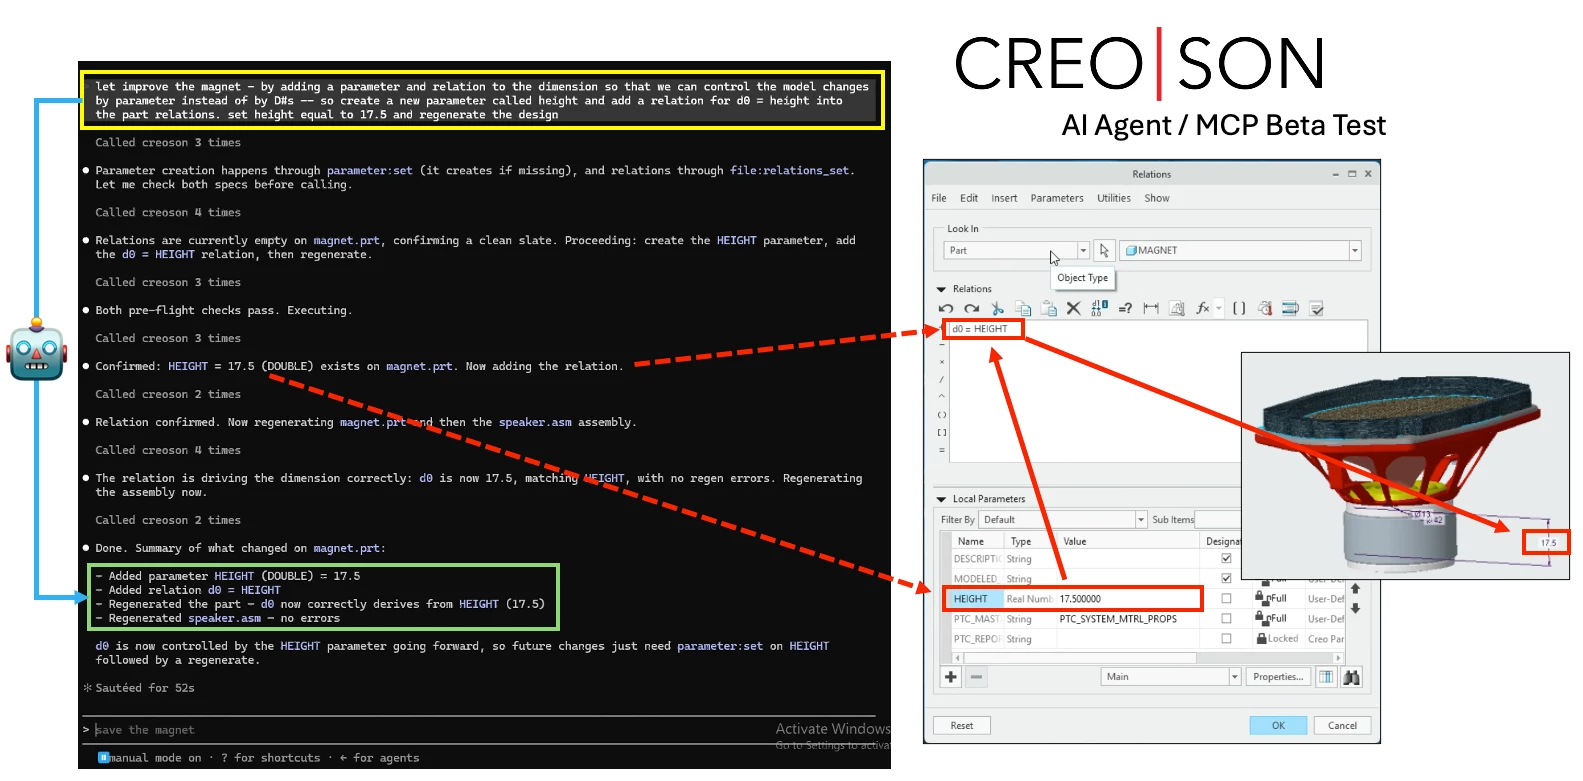Sort relations using the reorder icon
Screen dimensions: 1583x781
1290,309
